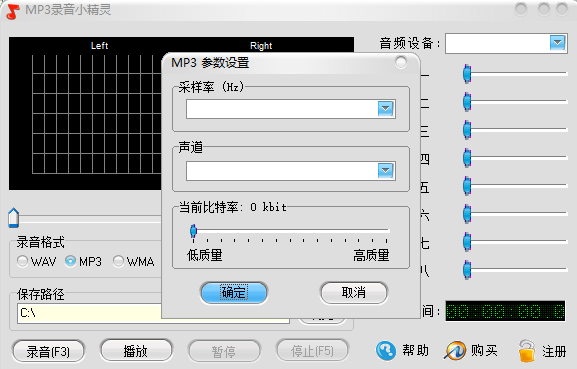Start recording with 录音(F3) button
The height and width of the screenshot is (369, 577).
tap(48, 352)
